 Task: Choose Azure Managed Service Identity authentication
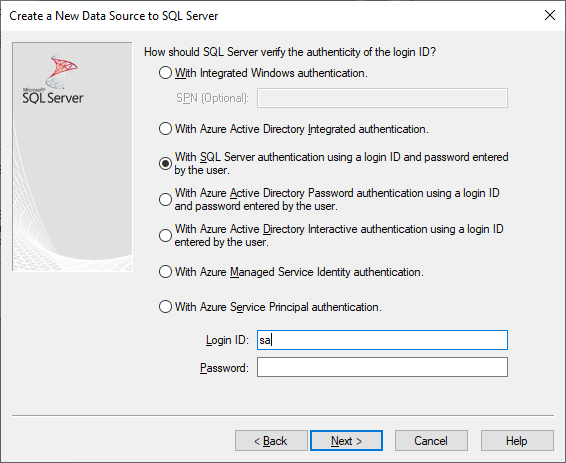point(165,272)
